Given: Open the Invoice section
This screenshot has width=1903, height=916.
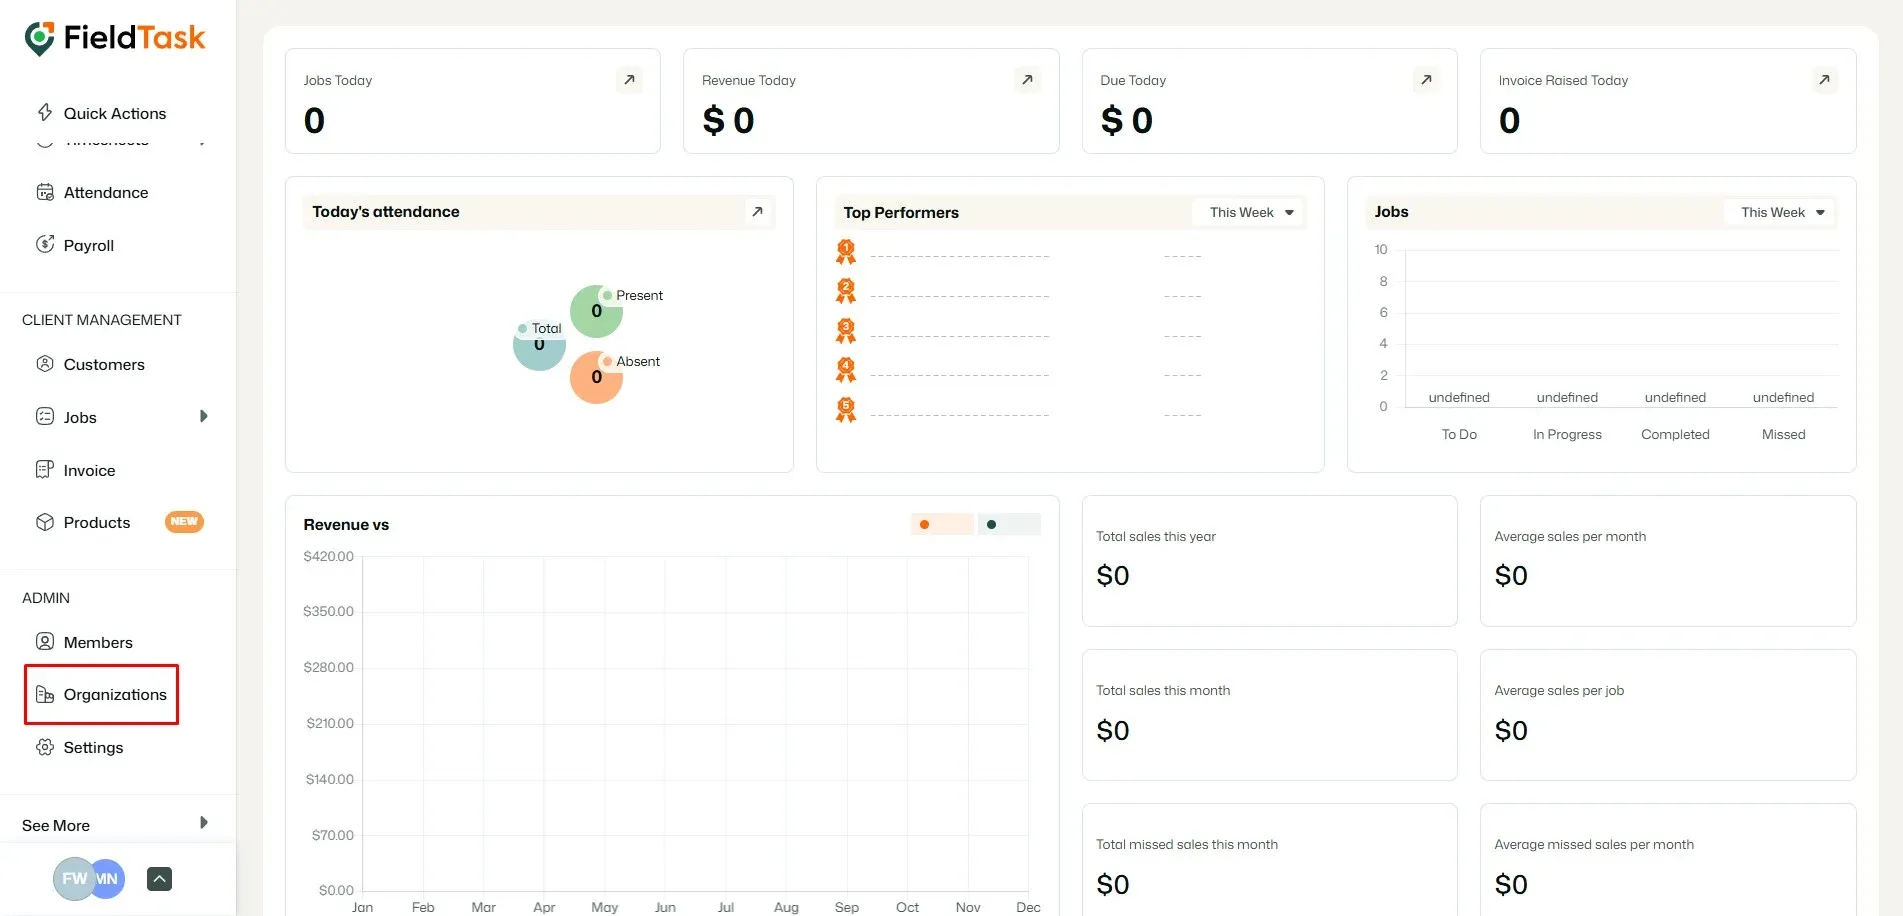Looking at the screenshot, I should tap(89, 470).
